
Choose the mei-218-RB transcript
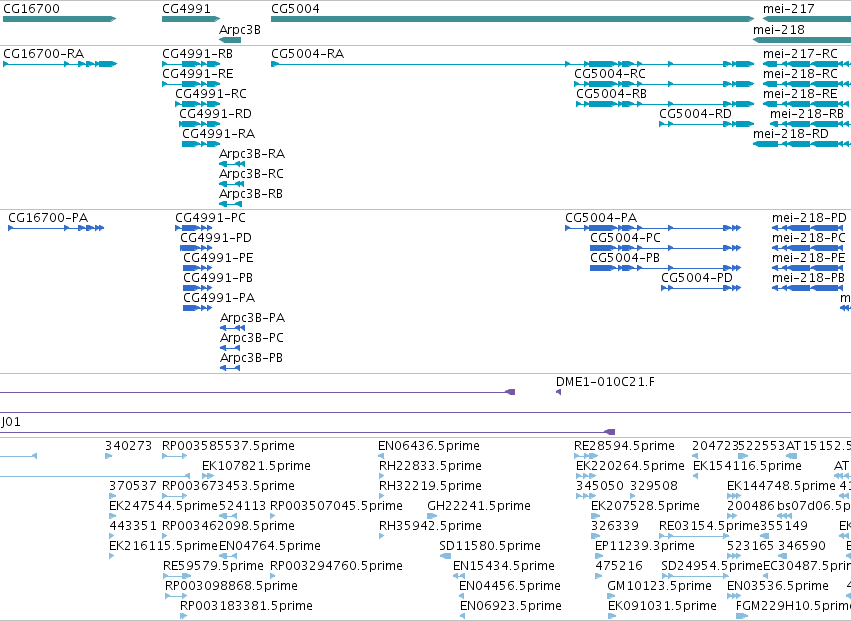pyautogui.click(x=810, y=124)
